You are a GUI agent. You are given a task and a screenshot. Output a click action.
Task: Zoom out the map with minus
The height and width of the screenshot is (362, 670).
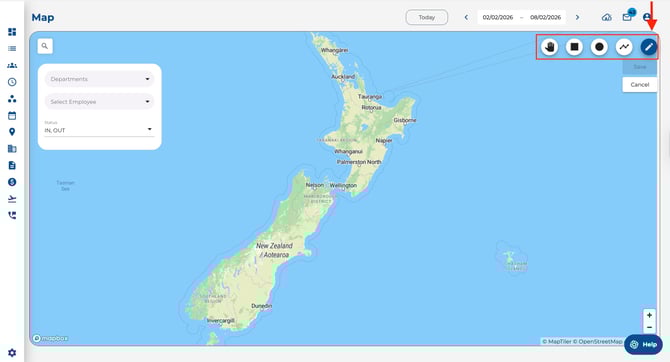[x=649, y=327]
